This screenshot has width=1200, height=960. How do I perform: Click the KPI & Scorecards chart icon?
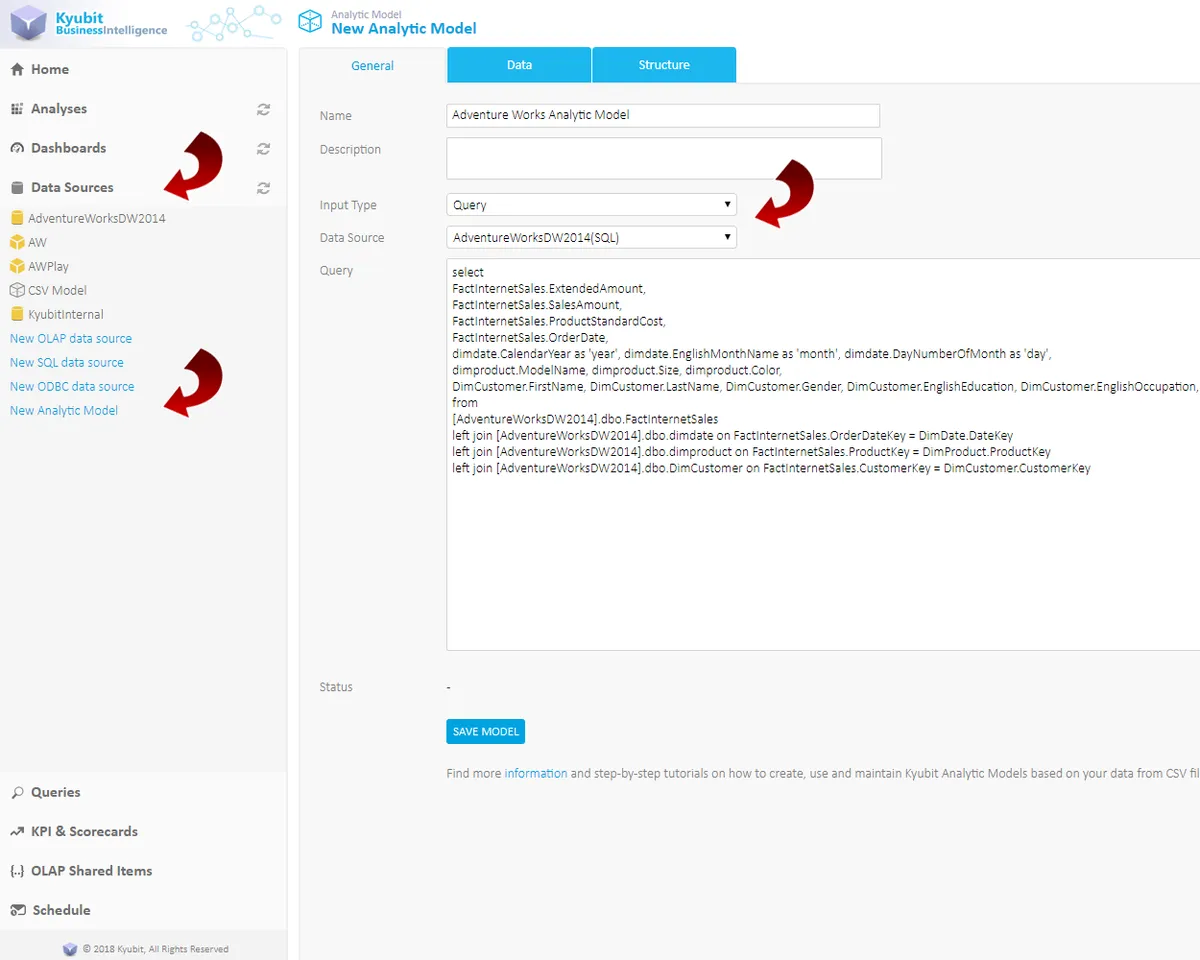pyautogui.click(x=17, y=832)
